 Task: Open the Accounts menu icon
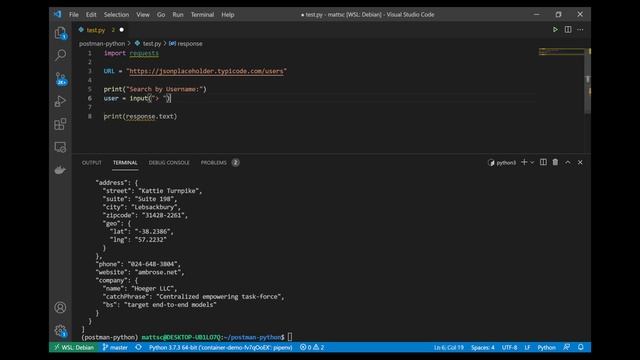(x=60, y=307)
